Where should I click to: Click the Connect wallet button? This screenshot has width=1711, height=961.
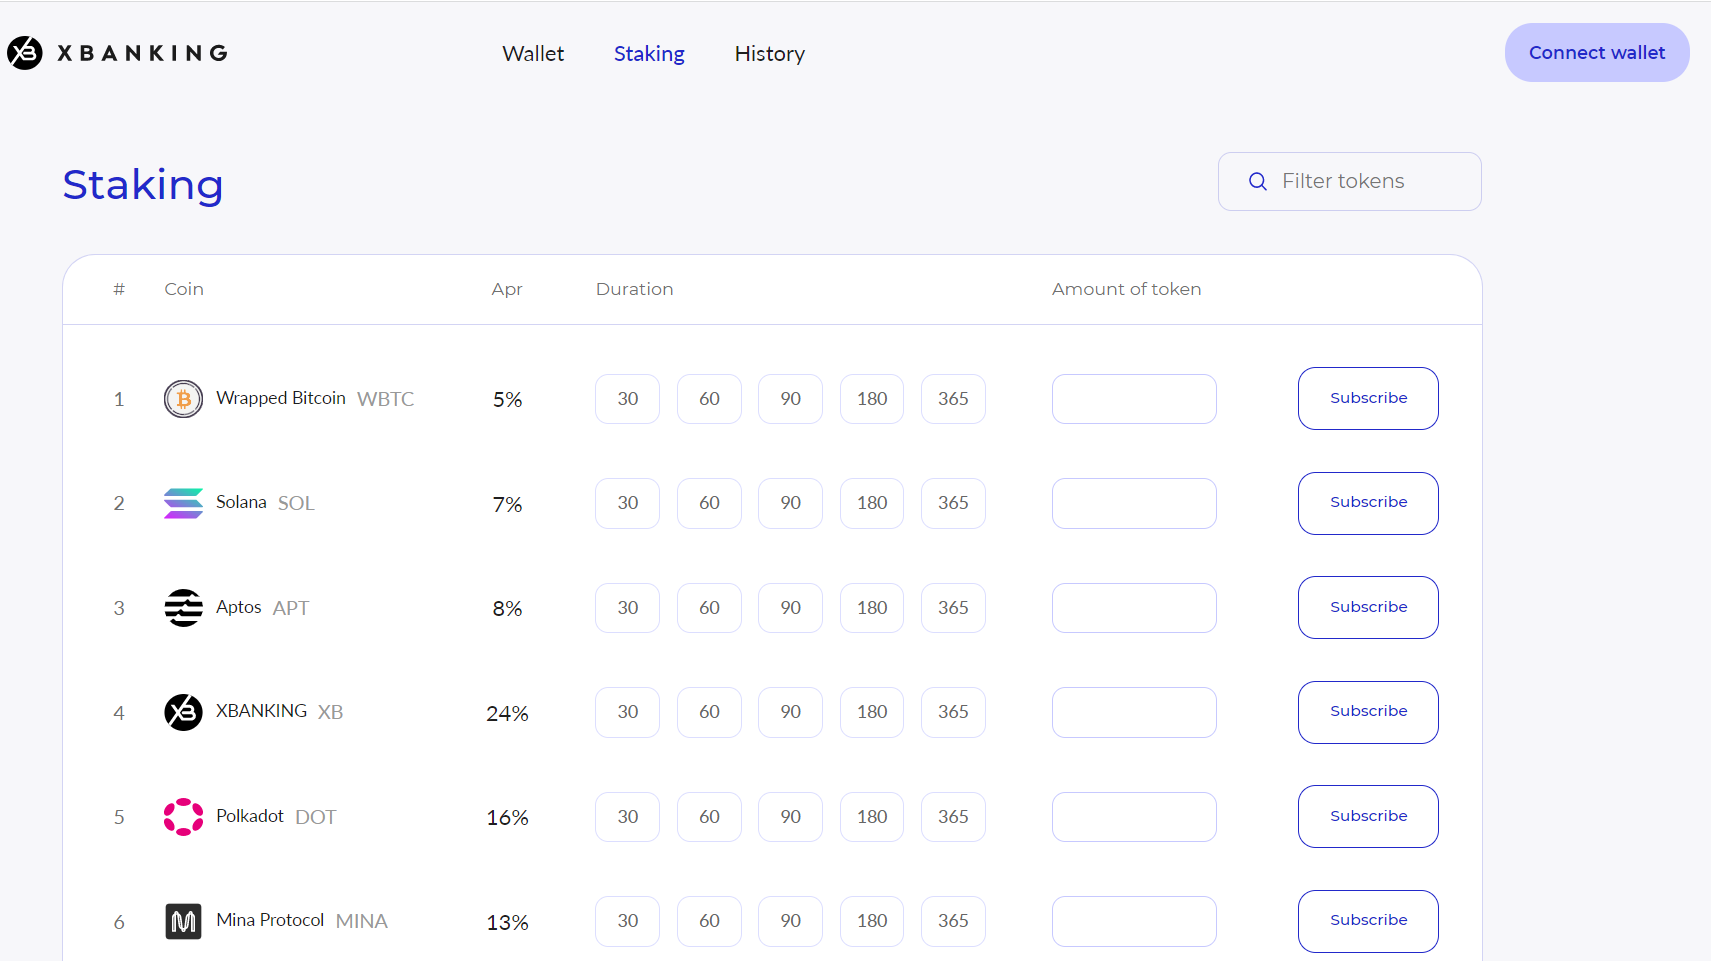1597,53
